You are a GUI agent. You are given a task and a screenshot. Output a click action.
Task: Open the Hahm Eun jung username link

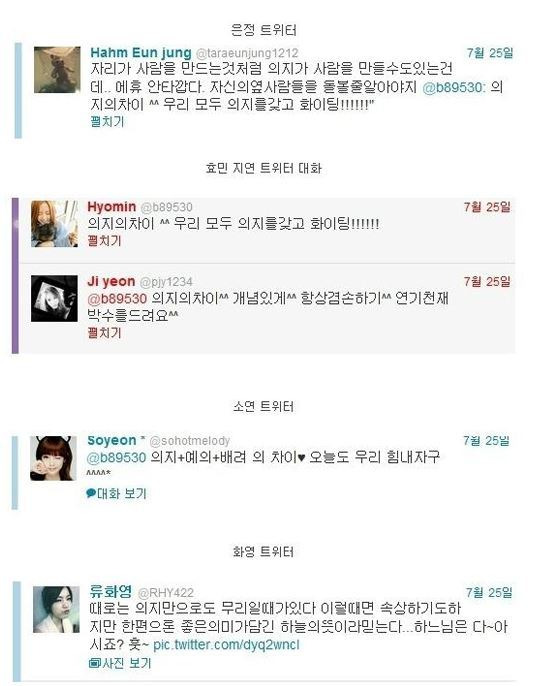tap(141, 52)
